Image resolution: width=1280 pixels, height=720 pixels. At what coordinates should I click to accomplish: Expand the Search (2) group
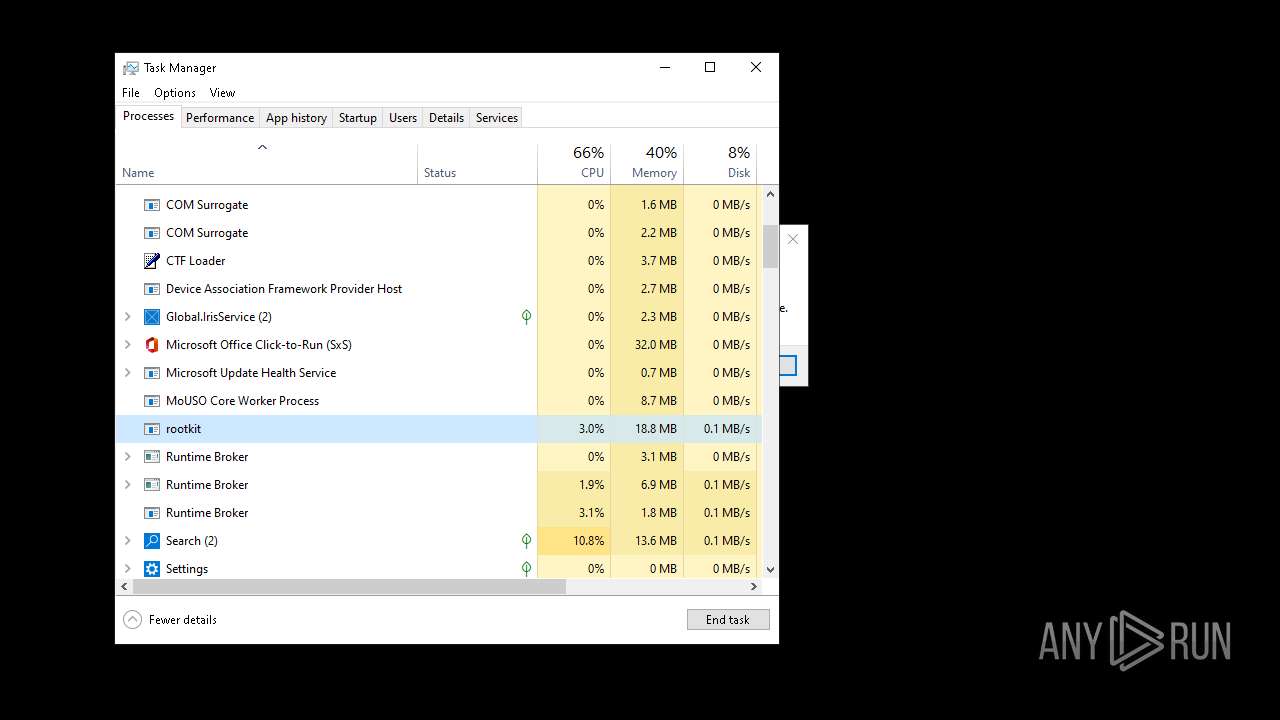pyautogui.click(x=127, y=541)
